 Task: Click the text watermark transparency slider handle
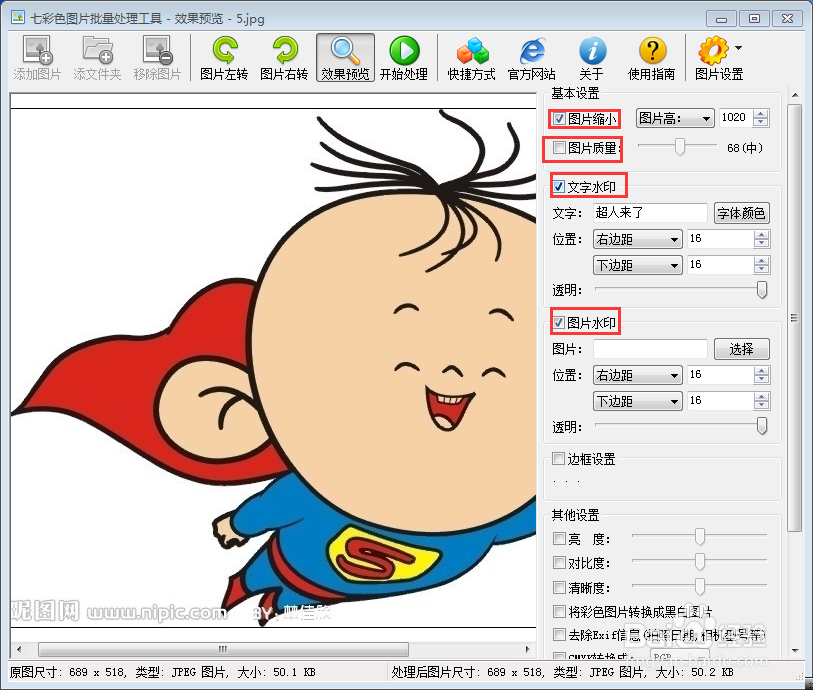(x=762, y=290)
